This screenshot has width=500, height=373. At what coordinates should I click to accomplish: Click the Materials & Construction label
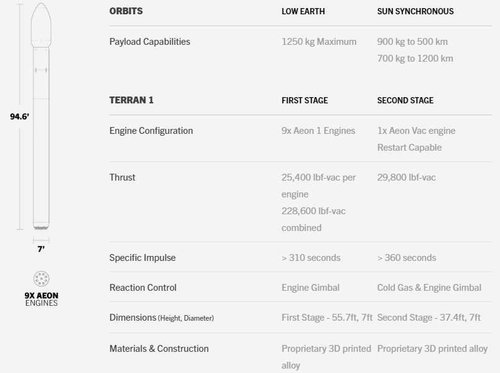point(159,349)
